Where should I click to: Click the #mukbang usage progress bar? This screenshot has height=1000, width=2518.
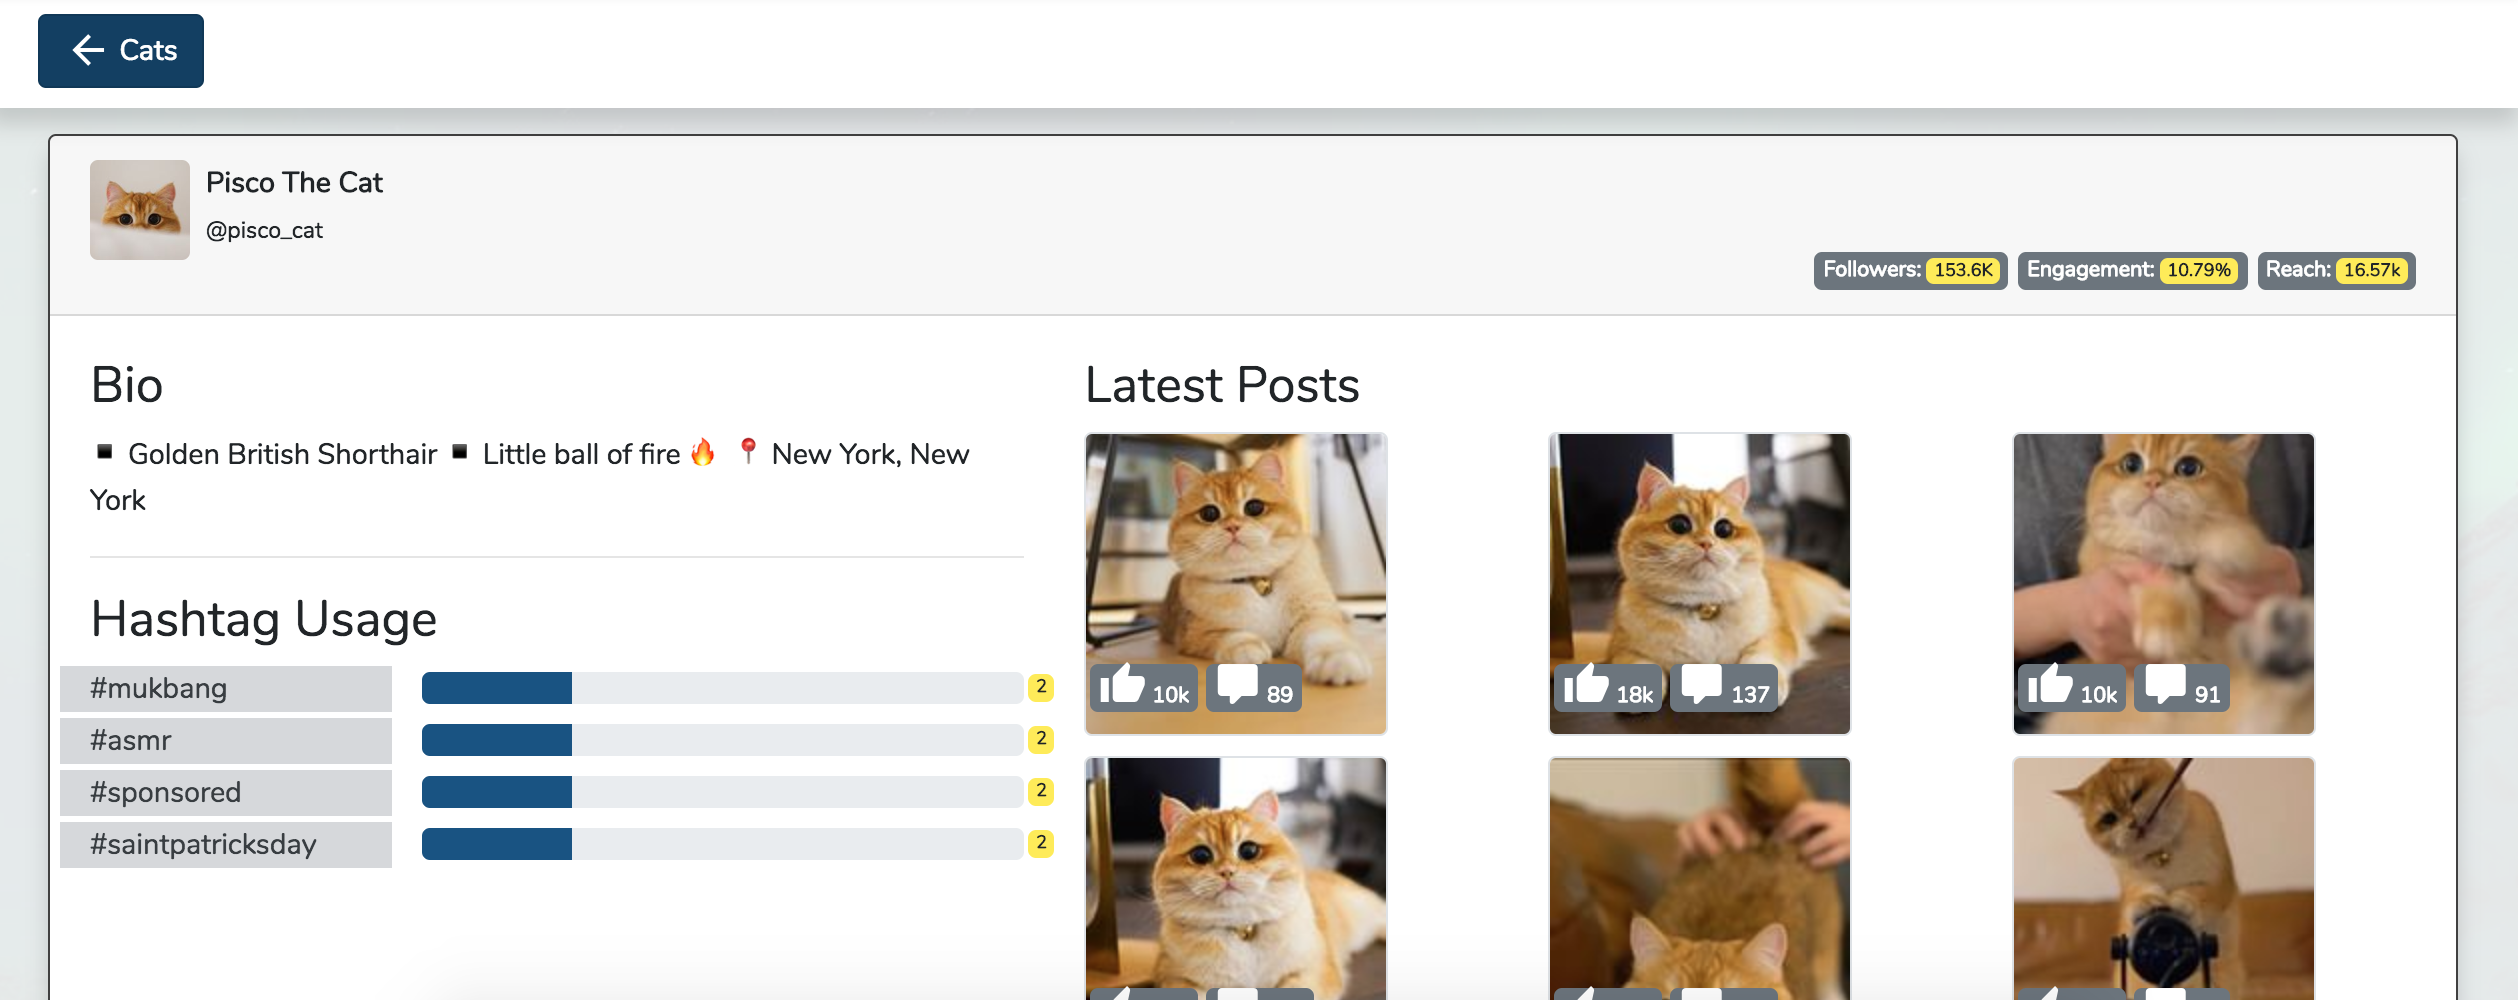(722, 688)
